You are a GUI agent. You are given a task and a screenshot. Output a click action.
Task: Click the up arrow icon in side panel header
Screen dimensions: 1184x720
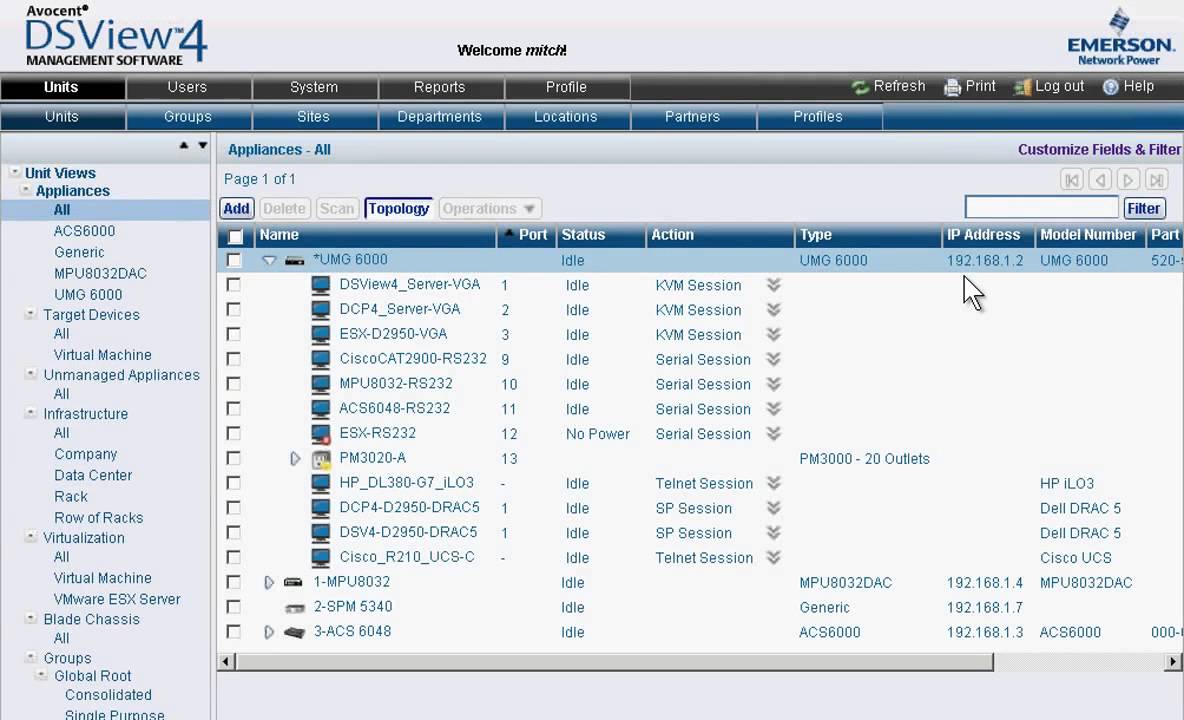[x=183, y=145]
